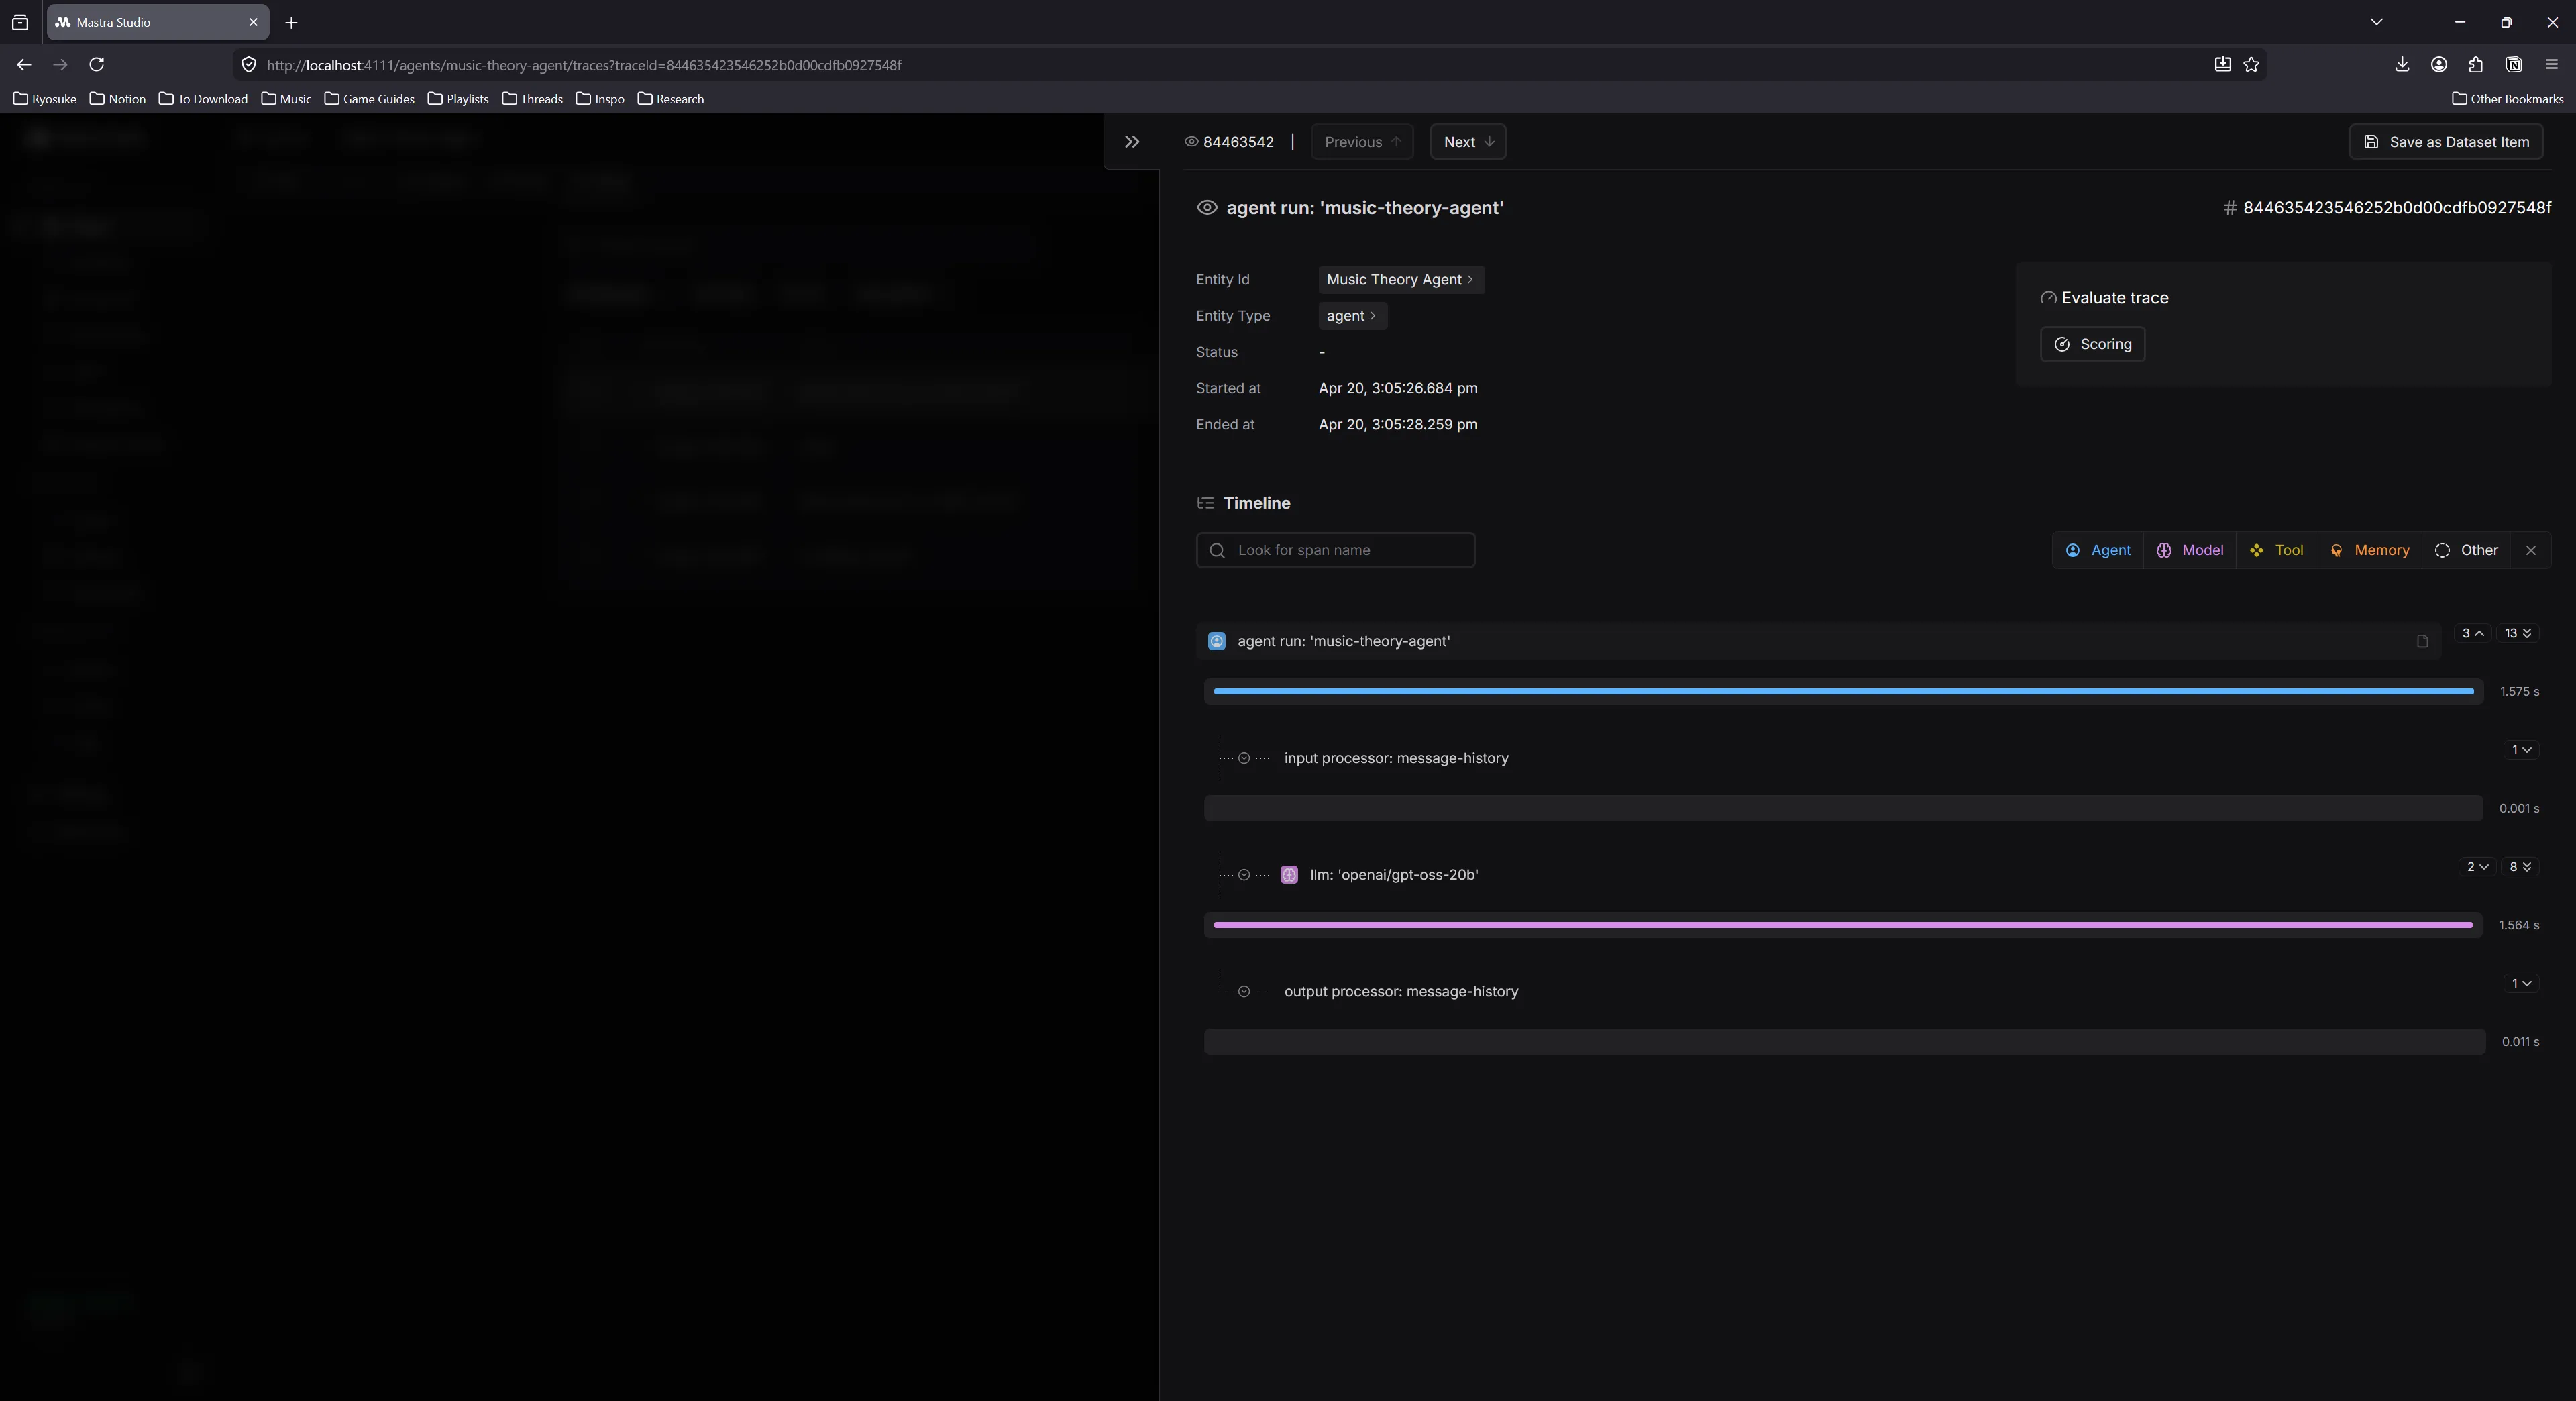Open Scoring under Evaluate trace
2576x1401 pixels.
point(2092,343)
